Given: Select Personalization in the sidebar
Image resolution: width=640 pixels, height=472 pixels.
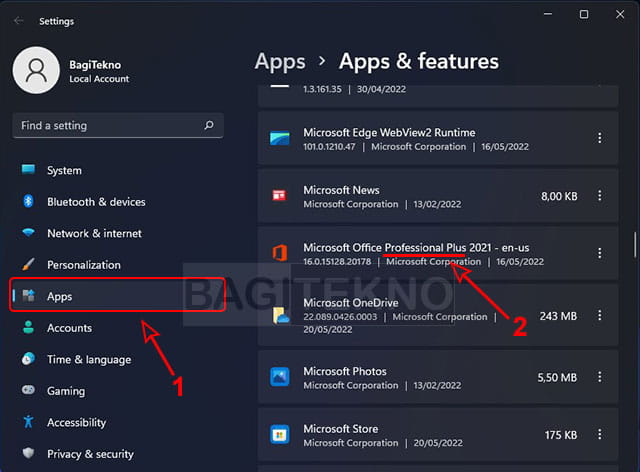Looking at the screenshot, I should [x=118, y=264].
